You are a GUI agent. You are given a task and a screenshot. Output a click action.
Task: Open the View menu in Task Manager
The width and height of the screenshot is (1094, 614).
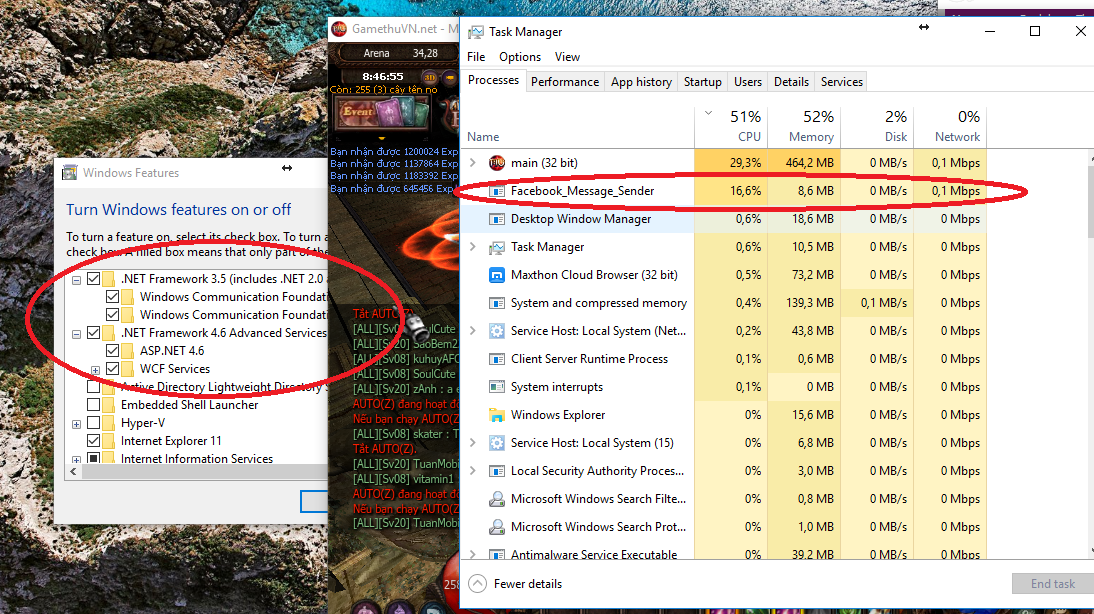pos(567,57)
